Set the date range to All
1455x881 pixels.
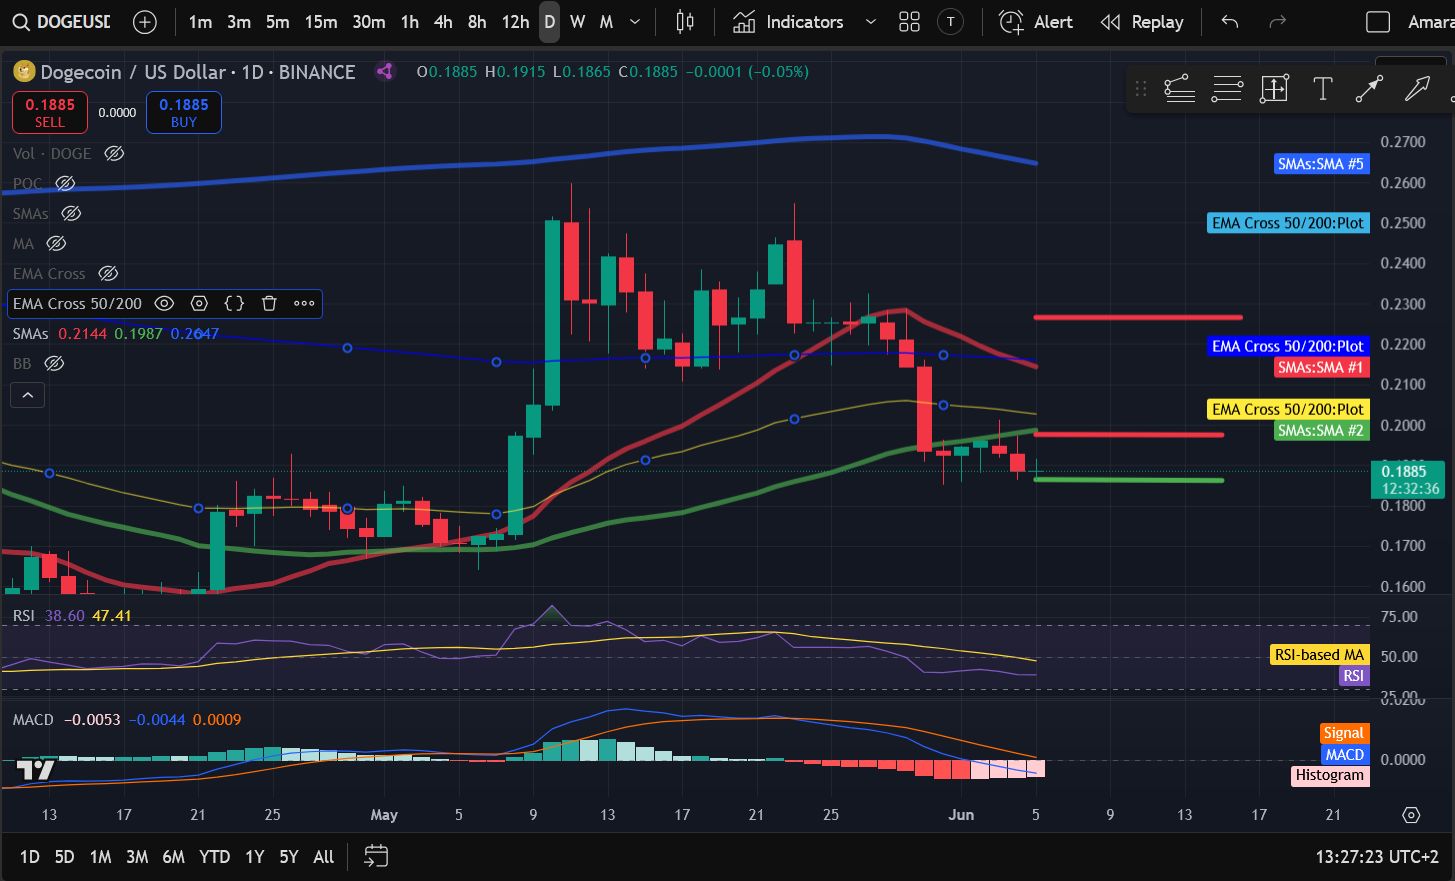coord(324,856)
